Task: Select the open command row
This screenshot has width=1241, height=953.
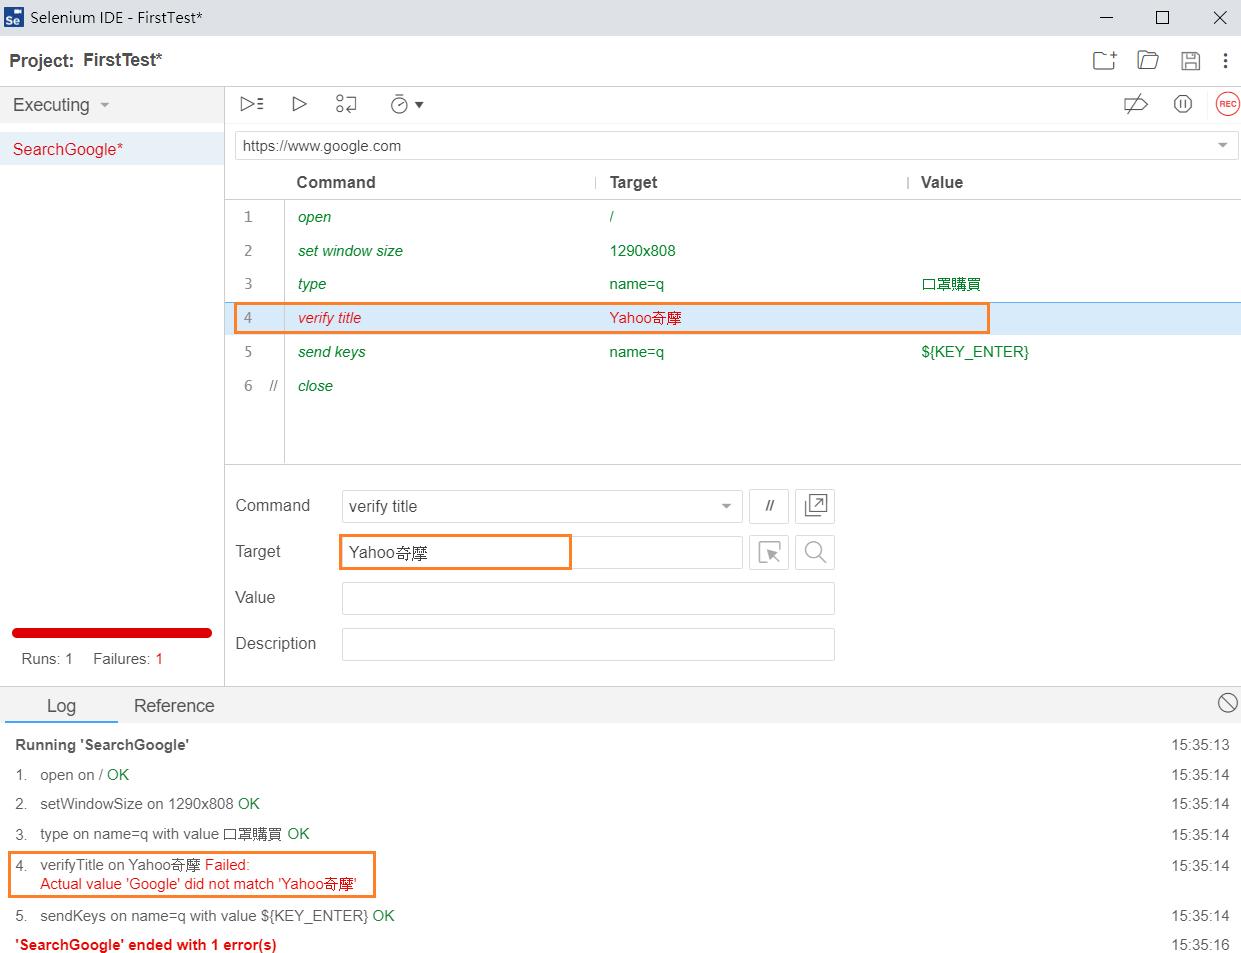Action: [x=733, y=217]
